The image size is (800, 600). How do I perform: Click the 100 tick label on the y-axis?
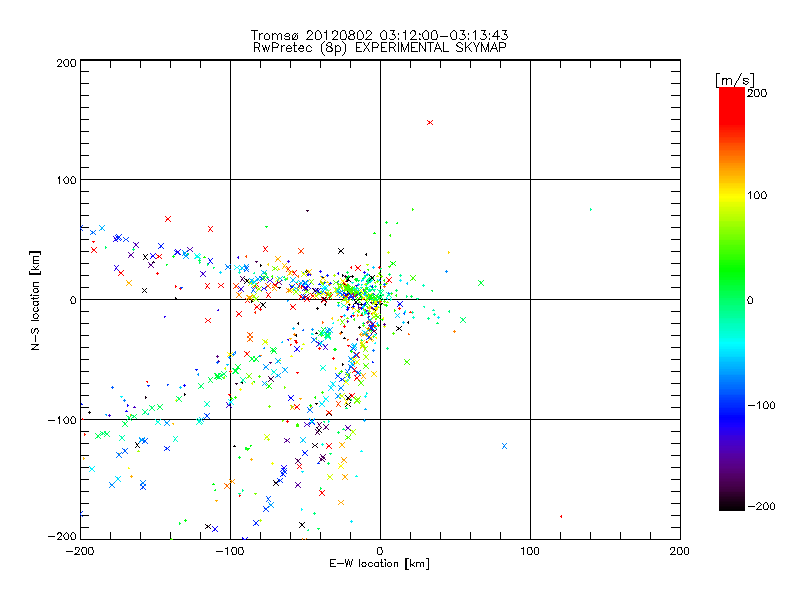click(x=64, y=180)
